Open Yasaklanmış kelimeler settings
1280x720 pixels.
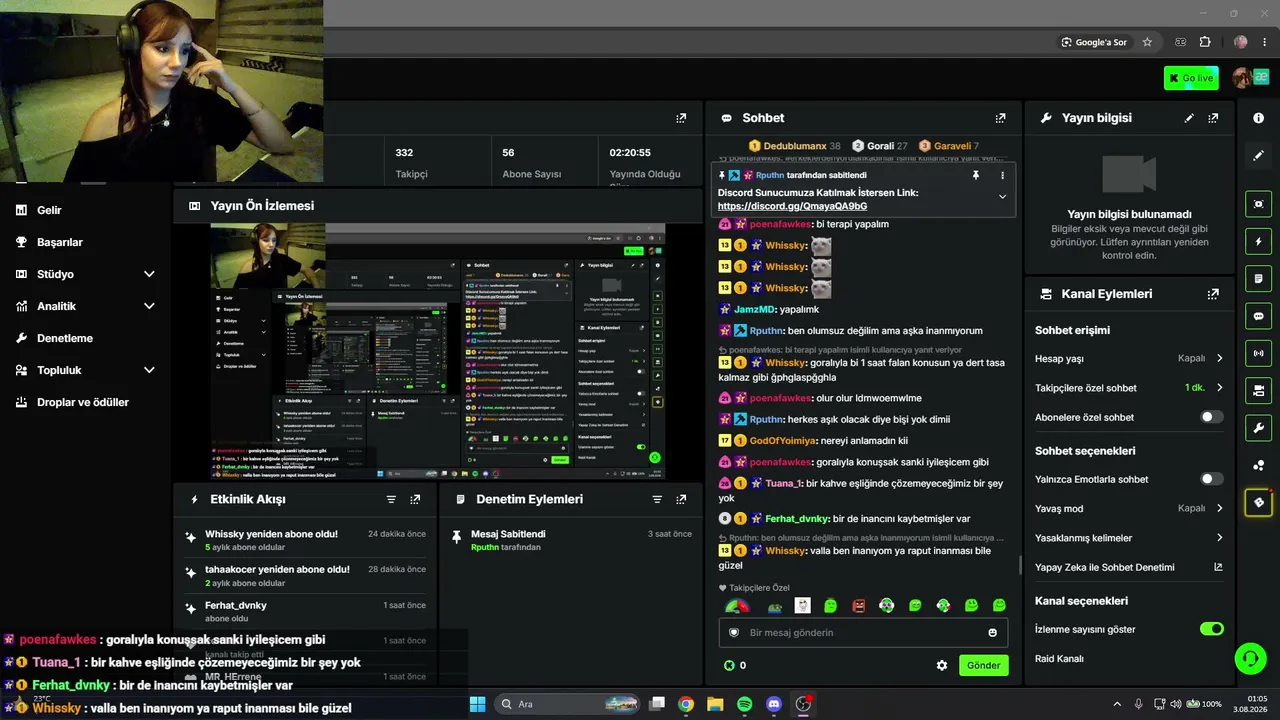[1129, 538]
